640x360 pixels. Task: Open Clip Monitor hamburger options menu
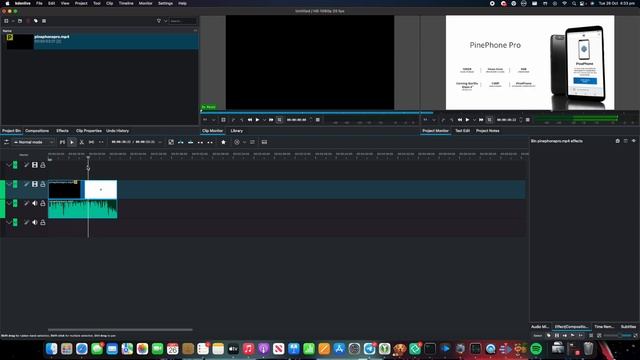tap(318, 120)
